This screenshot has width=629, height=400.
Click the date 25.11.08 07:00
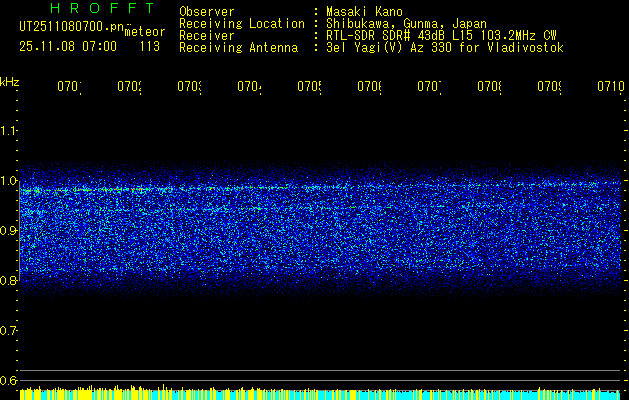point(68,47)
